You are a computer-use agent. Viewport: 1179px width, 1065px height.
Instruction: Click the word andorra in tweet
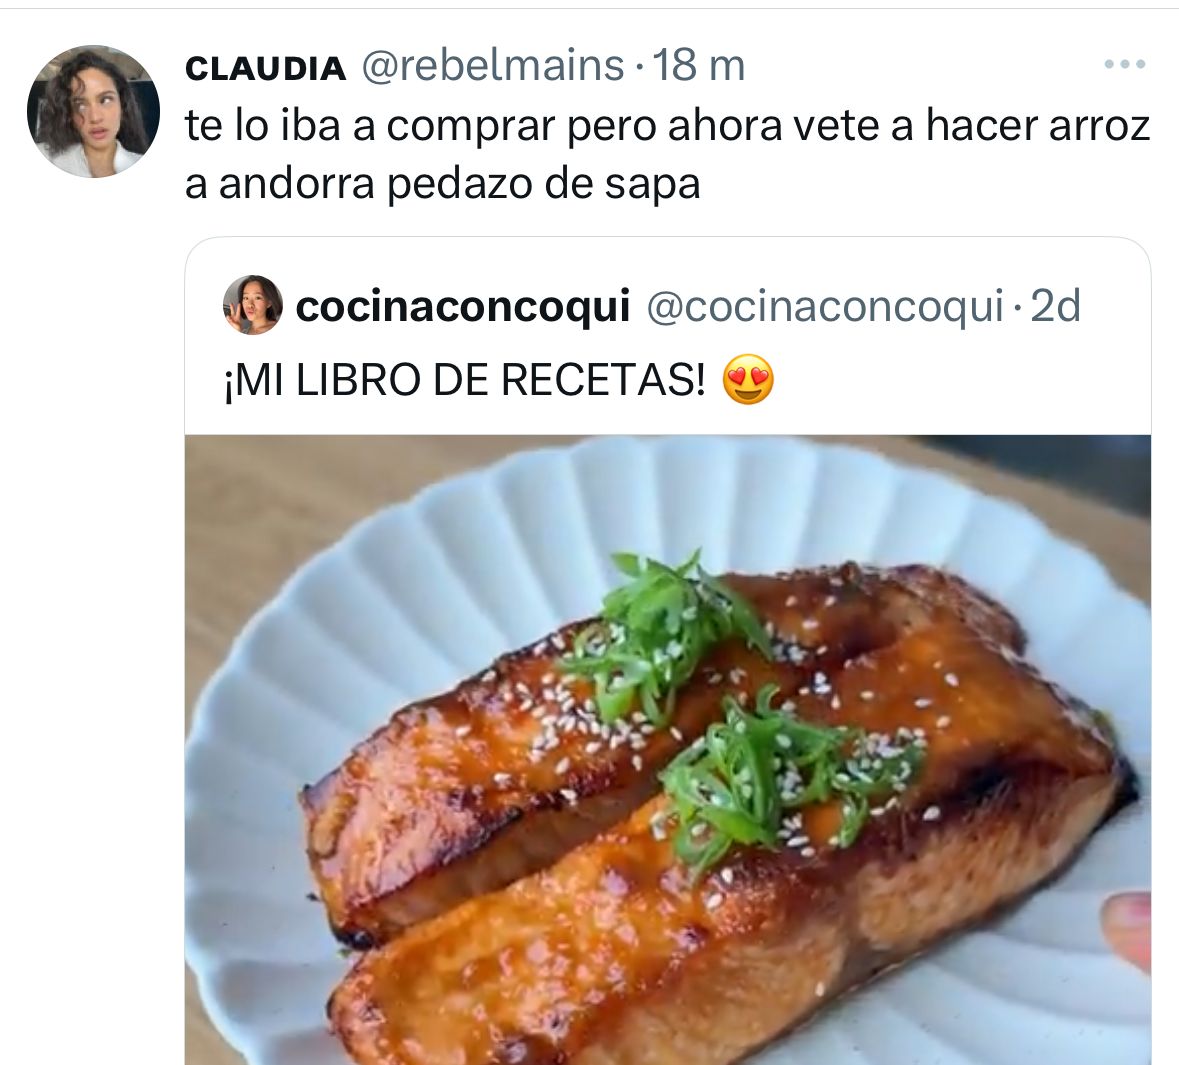(296, 184)
